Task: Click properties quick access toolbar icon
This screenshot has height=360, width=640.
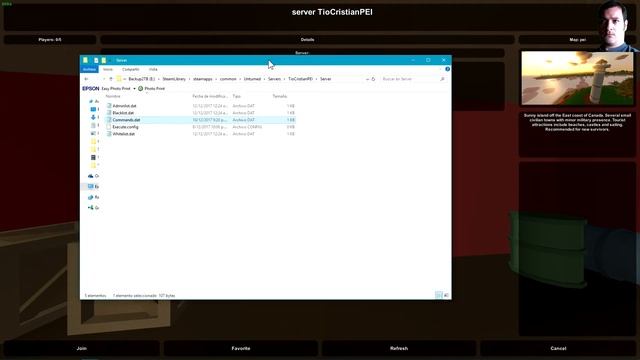Action: [x=96, y=60]
